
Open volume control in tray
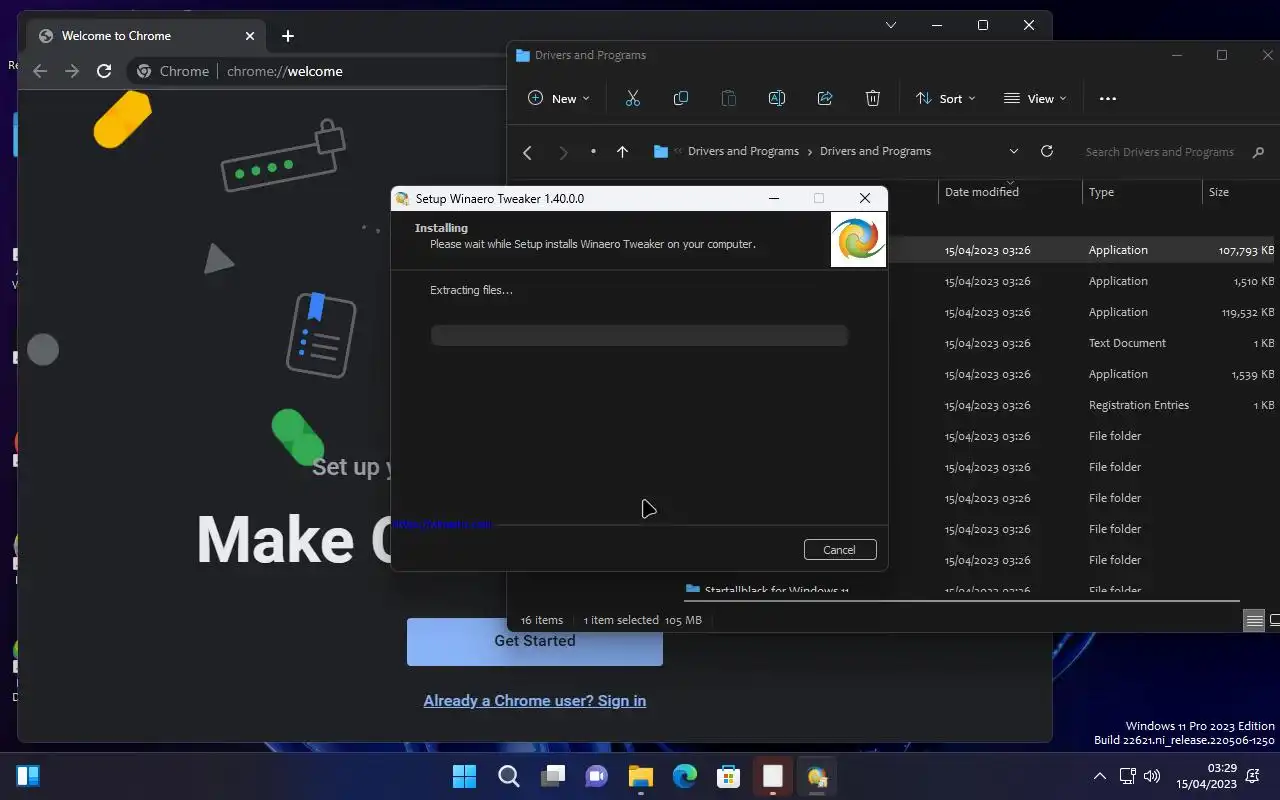click(1151, 776)
